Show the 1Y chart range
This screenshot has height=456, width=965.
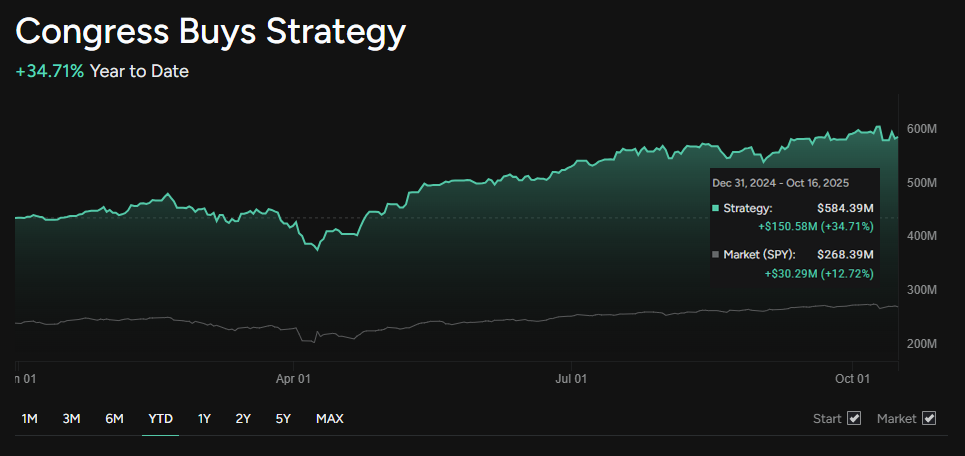(204, 418)
